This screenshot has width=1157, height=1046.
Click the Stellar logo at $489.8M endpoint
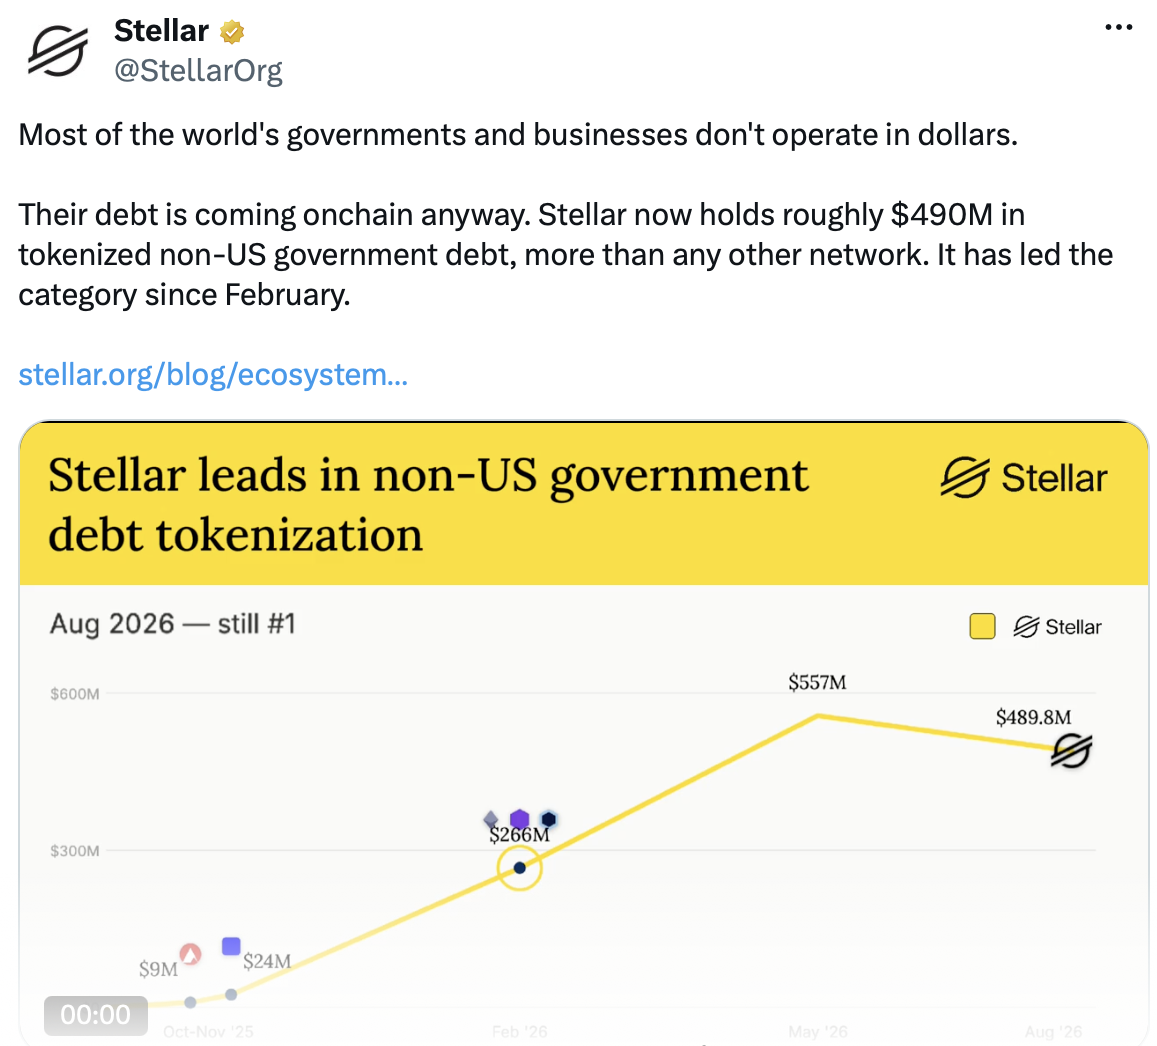click(1071, 751)
